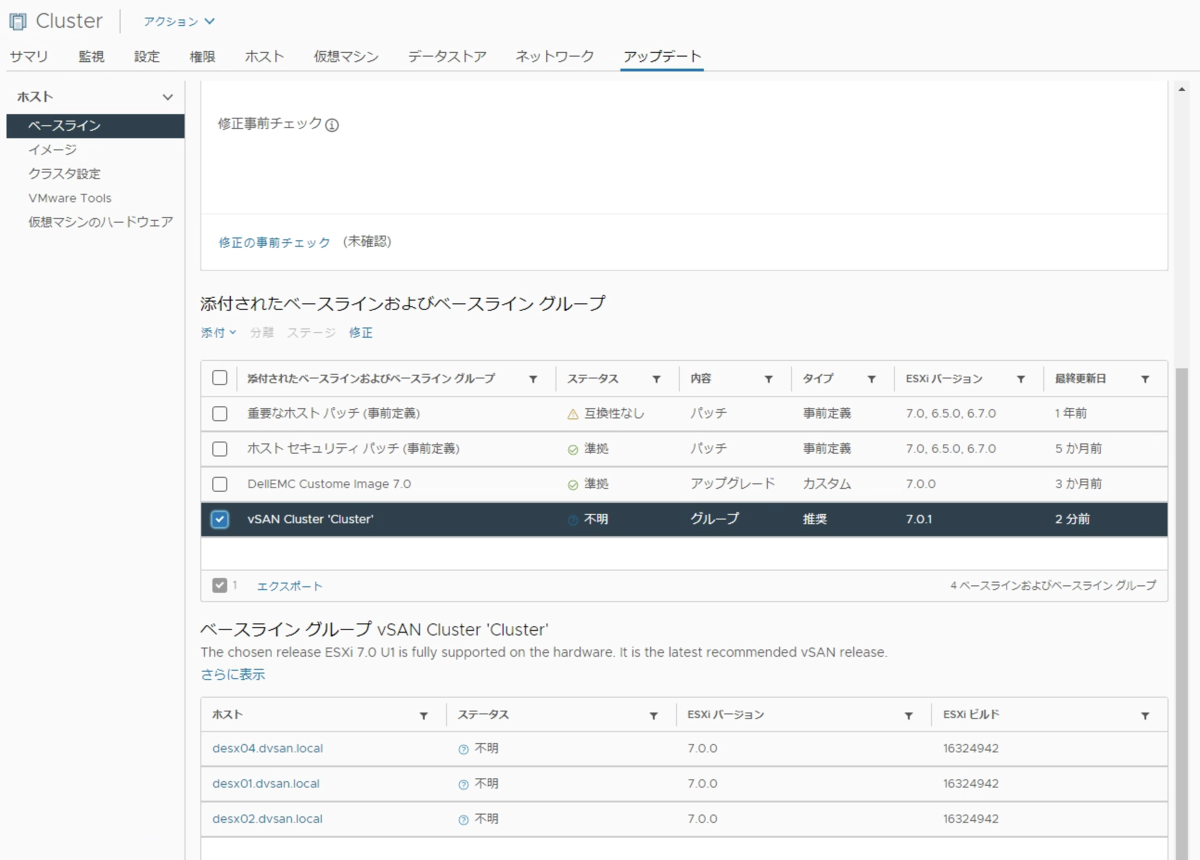The height and width of the screenshot is (860, 1200).
Task: Toggle the select-all checkbox in table header
Action: click(220, 378)
